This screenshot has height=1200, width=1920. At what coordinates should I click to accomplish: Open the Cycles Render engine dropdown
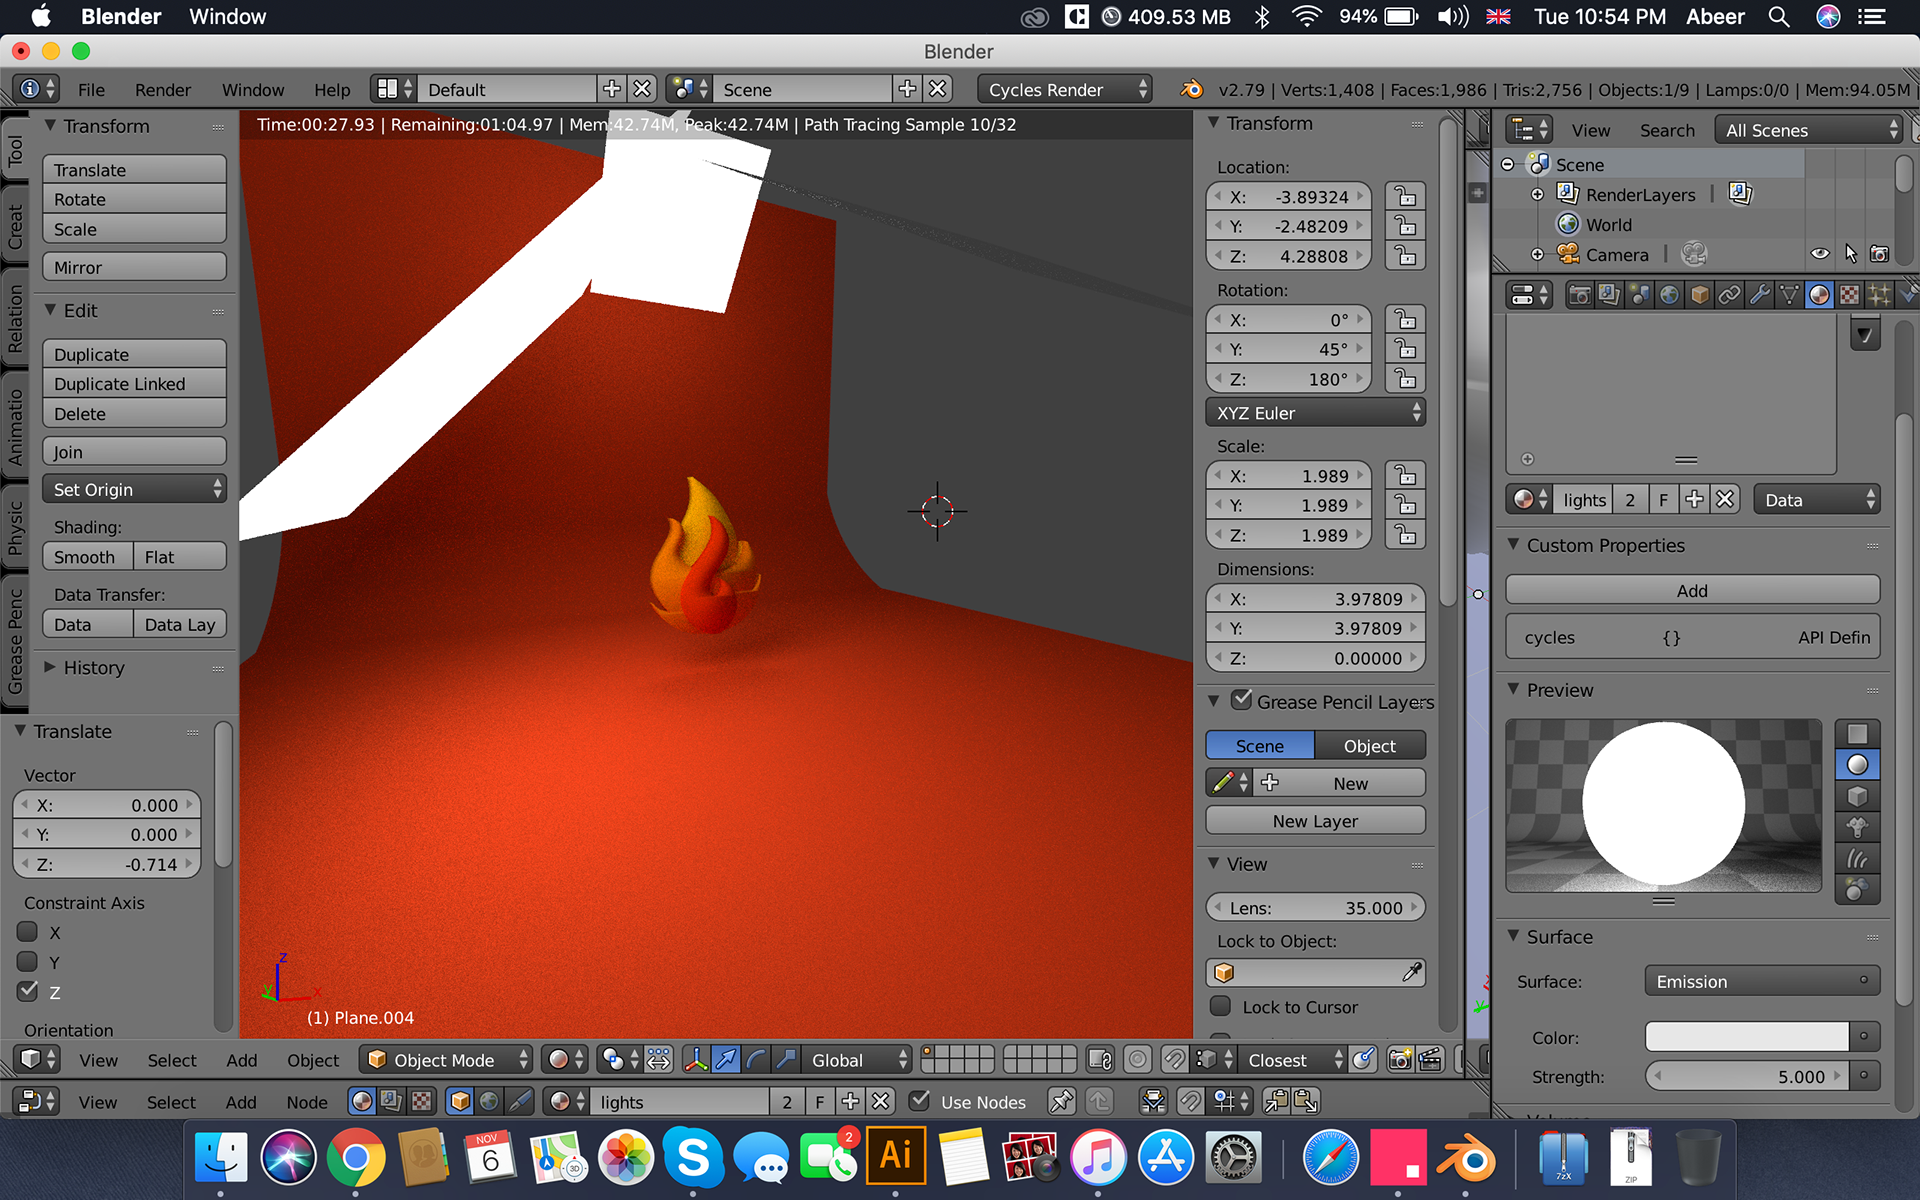tap(1065, 89)
